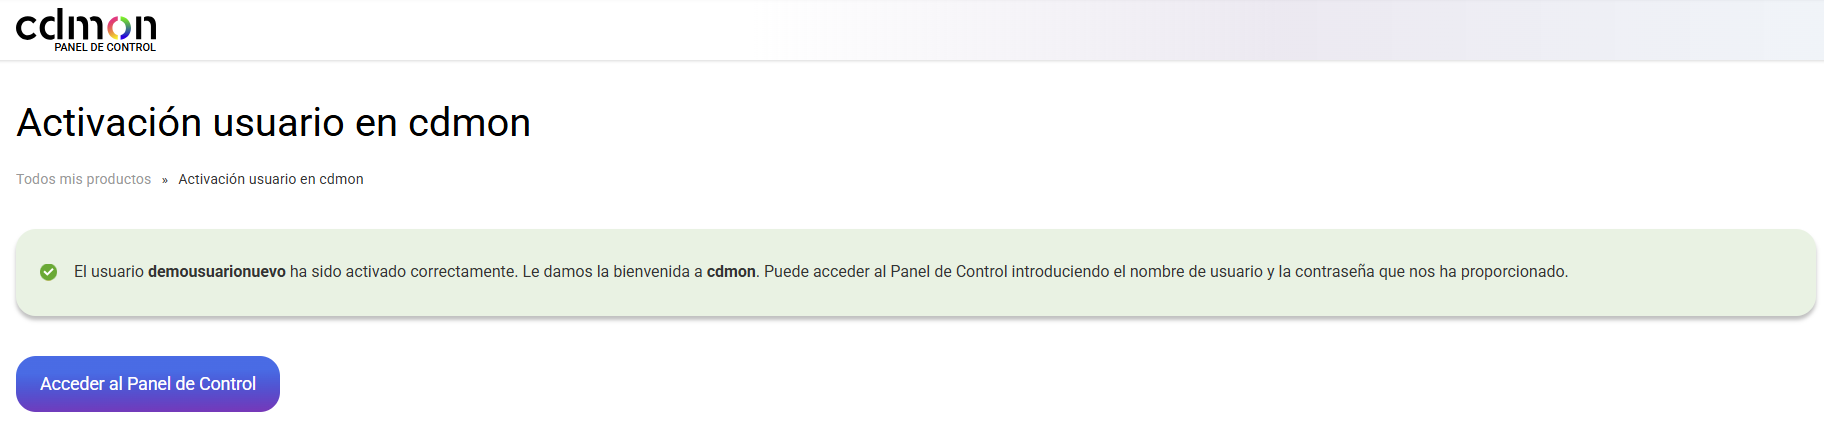This screenshot has width=1824, height=428.
Task: Click the breadcrumb » separator arrow
Action: pyautogui.click(x=165, y=180)
